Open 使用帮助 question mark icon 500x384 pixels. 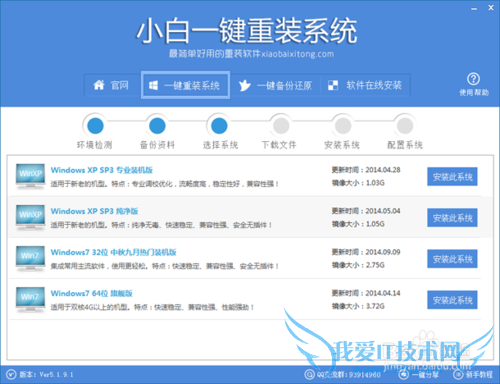click(x=473, y=79)
